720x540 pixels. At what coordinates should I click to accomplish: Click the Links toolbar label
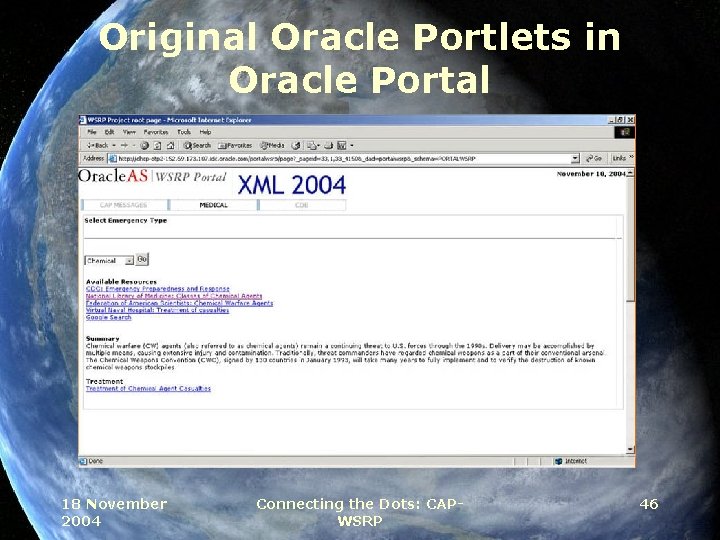(x=619, y=158)
